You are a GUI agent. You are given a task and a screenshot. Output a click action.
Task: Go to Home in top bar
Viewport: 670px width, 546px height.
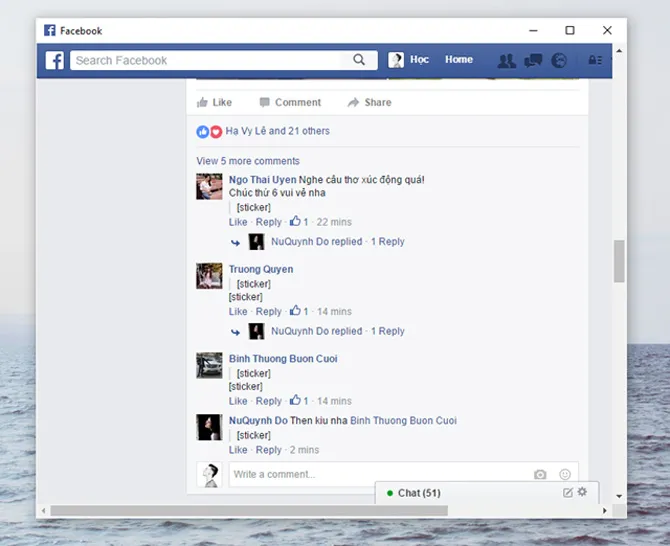[x=459, y=59]
